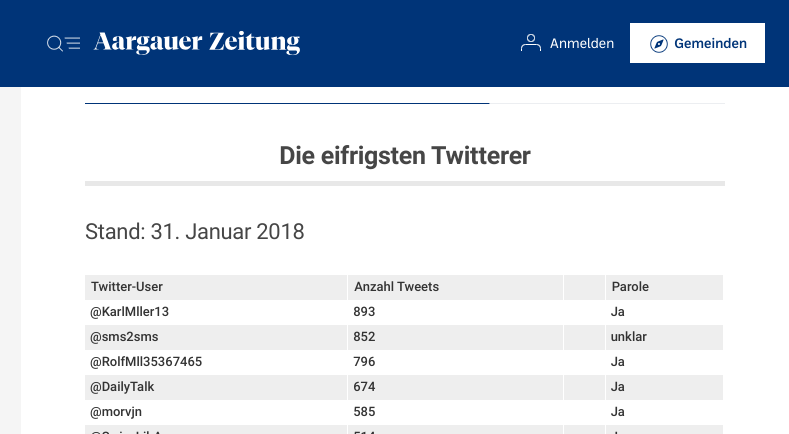Click the heading 'Die eifrigsten Twitterer'
789x434 pixels.
click(404, 156)
